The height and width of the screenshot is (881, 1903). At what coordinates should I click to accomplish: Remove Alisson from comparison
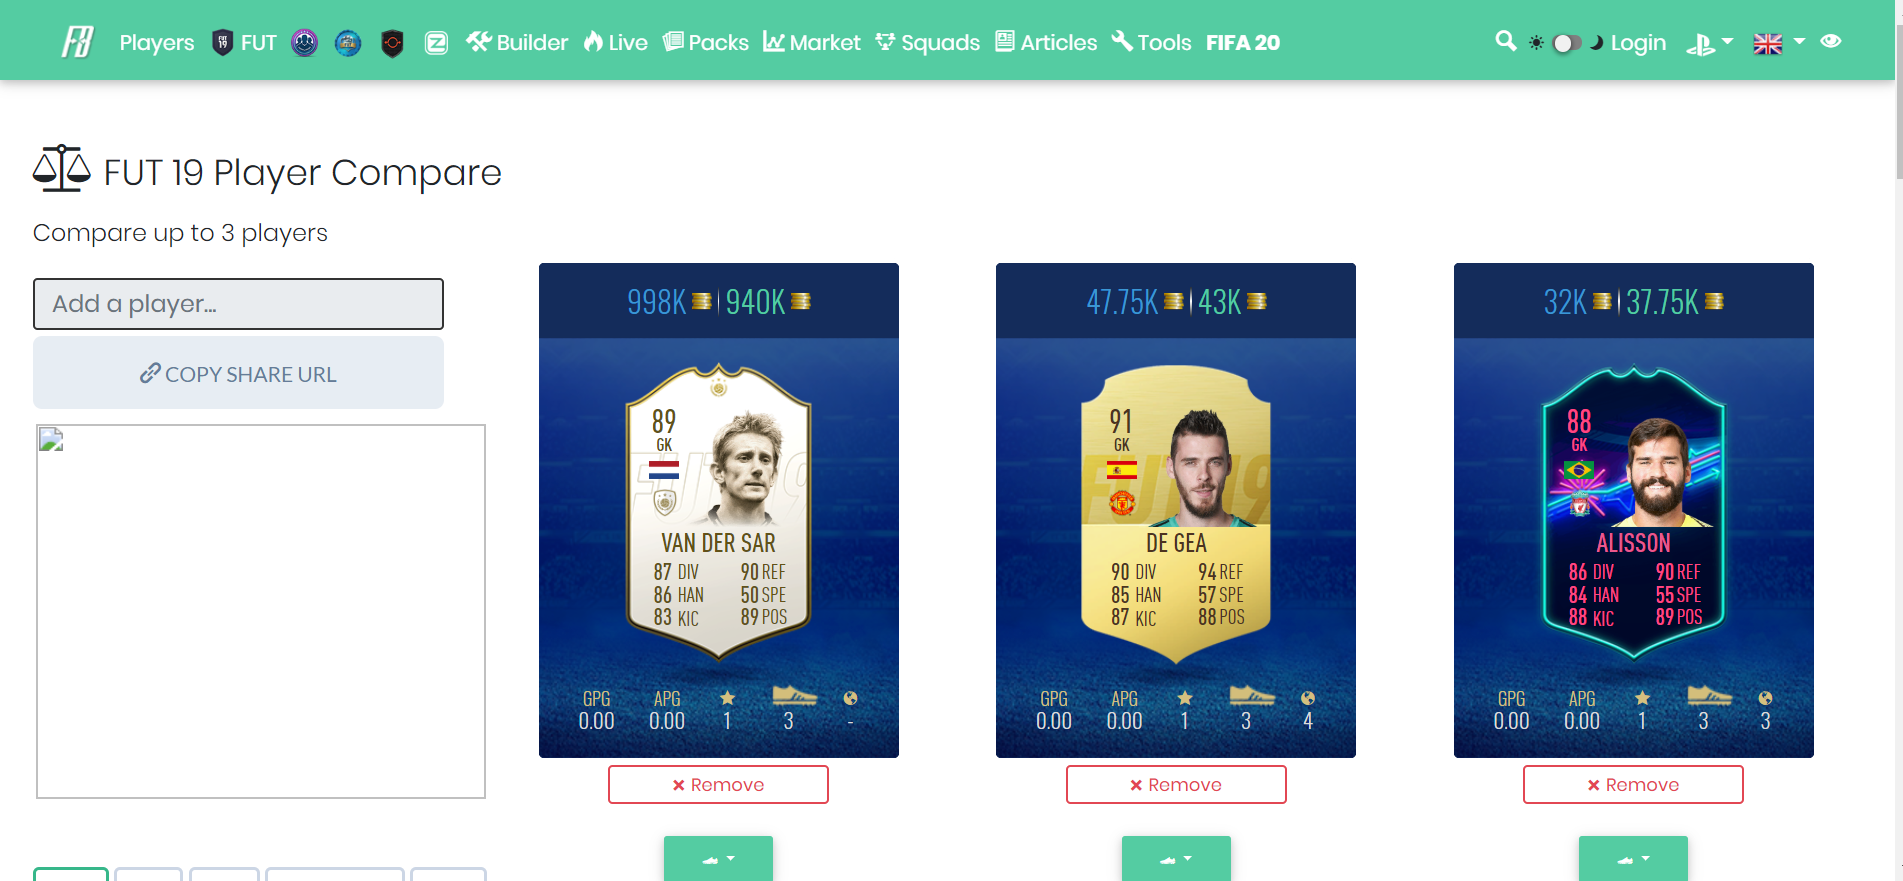[x=1633, y=785]
